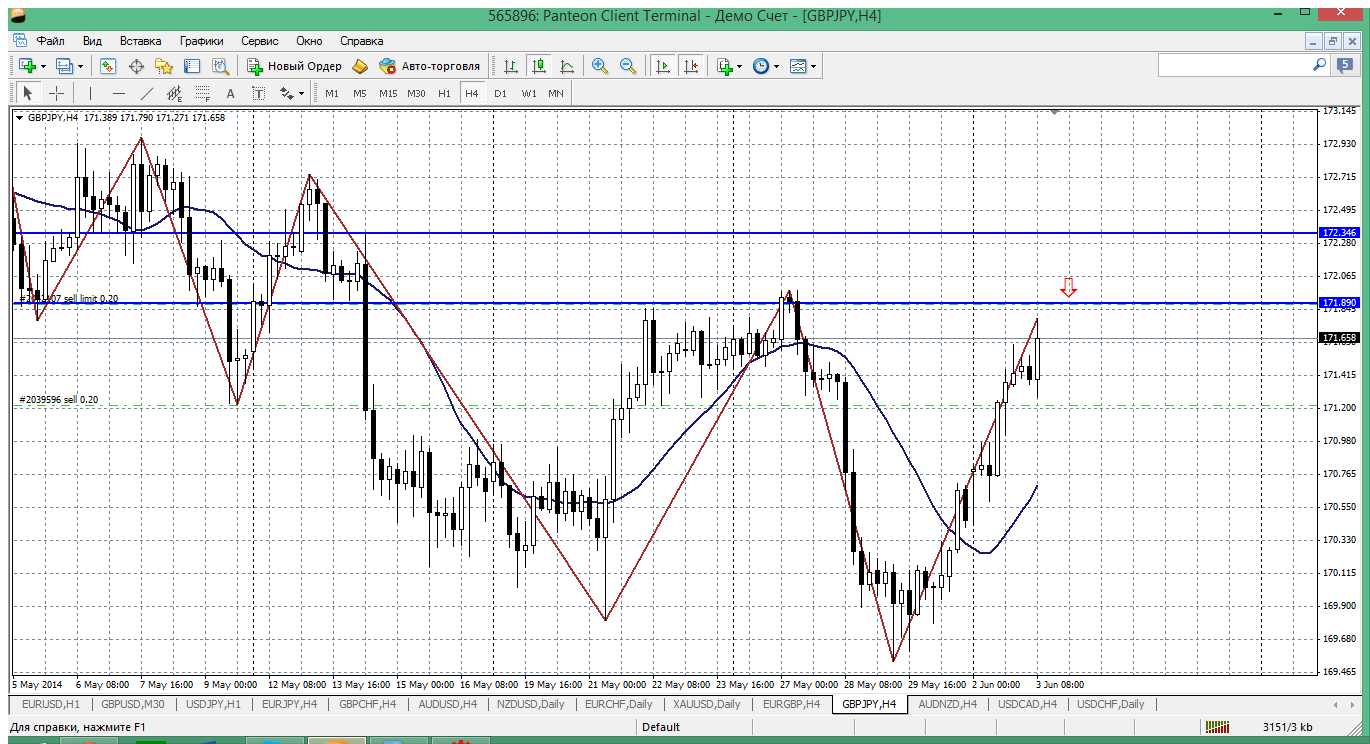Viewport: 1370px width, 744px height.
Task: Open the Вид menu
Action: (92, 41)
